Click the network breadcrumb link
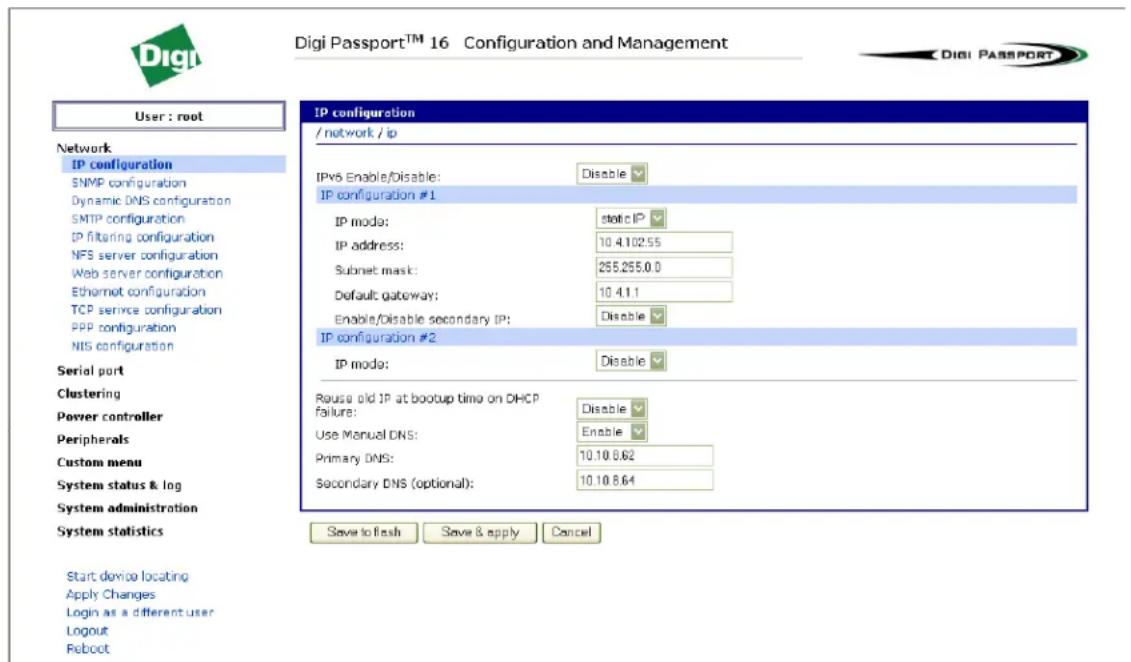The image size is (1131, 662). click(349, 133)
